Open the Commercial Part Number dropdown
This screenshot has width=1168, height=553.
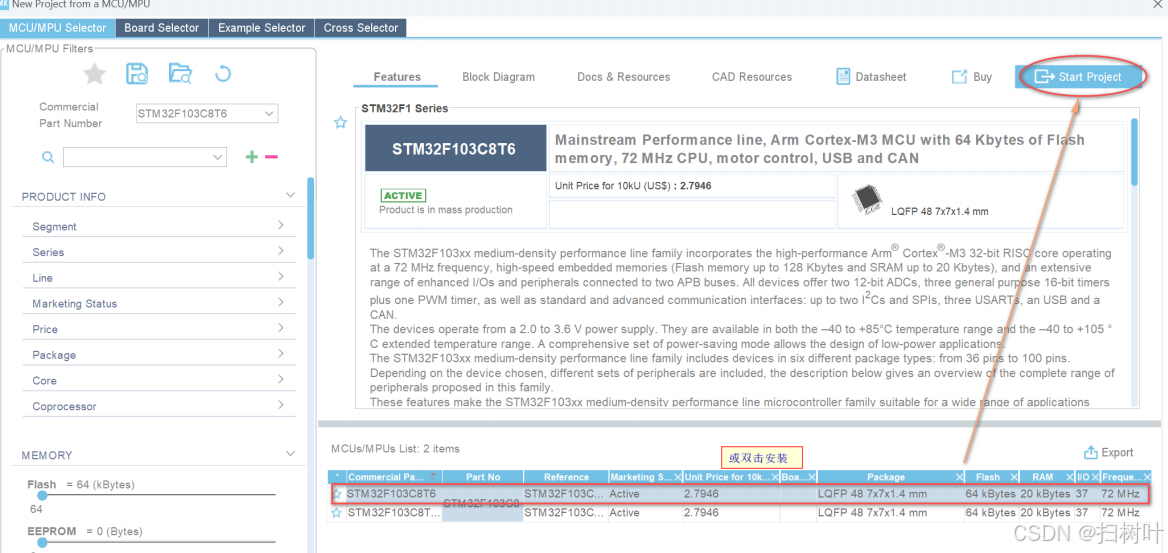pos(269,114)
